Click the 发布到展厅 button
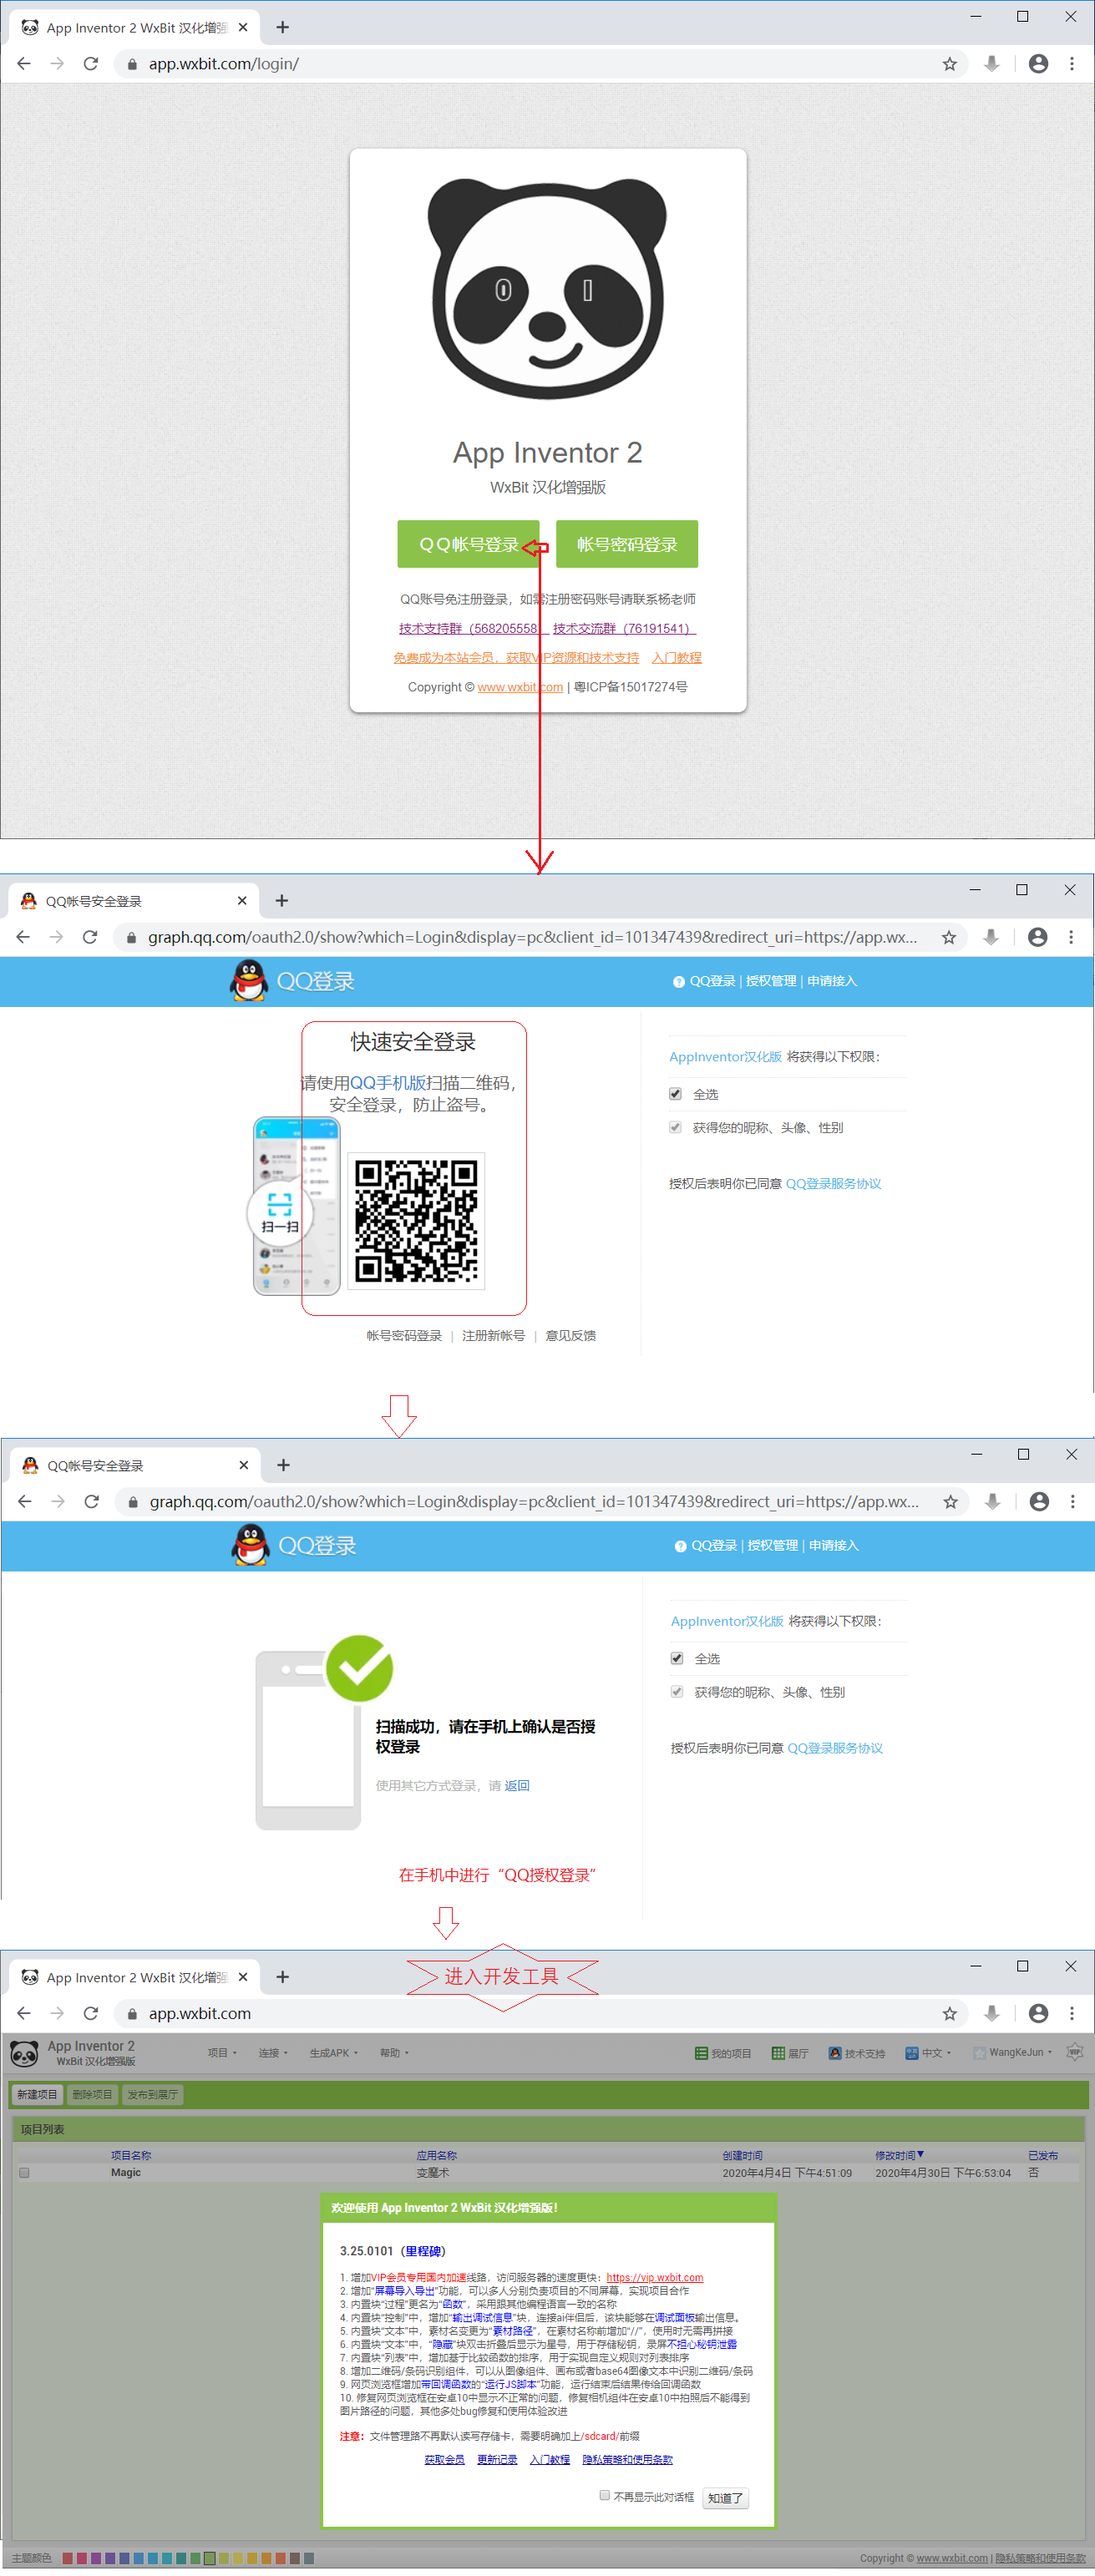This screenshot has width=1095, height=2576. tap(152, 2094)
